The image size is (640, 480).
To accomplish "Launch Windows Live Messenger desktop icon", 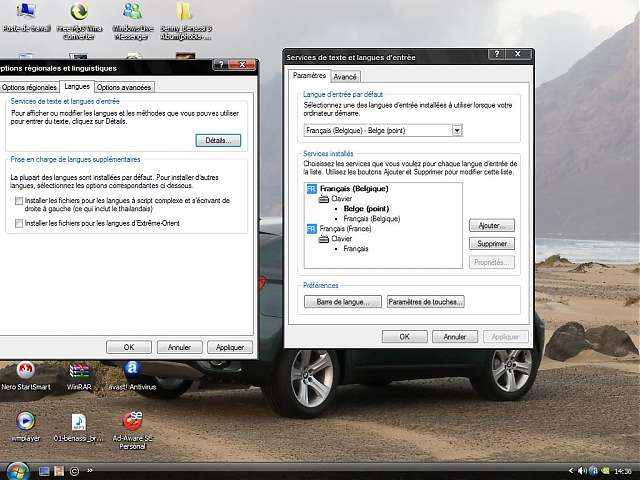I will tap(131, 14).
